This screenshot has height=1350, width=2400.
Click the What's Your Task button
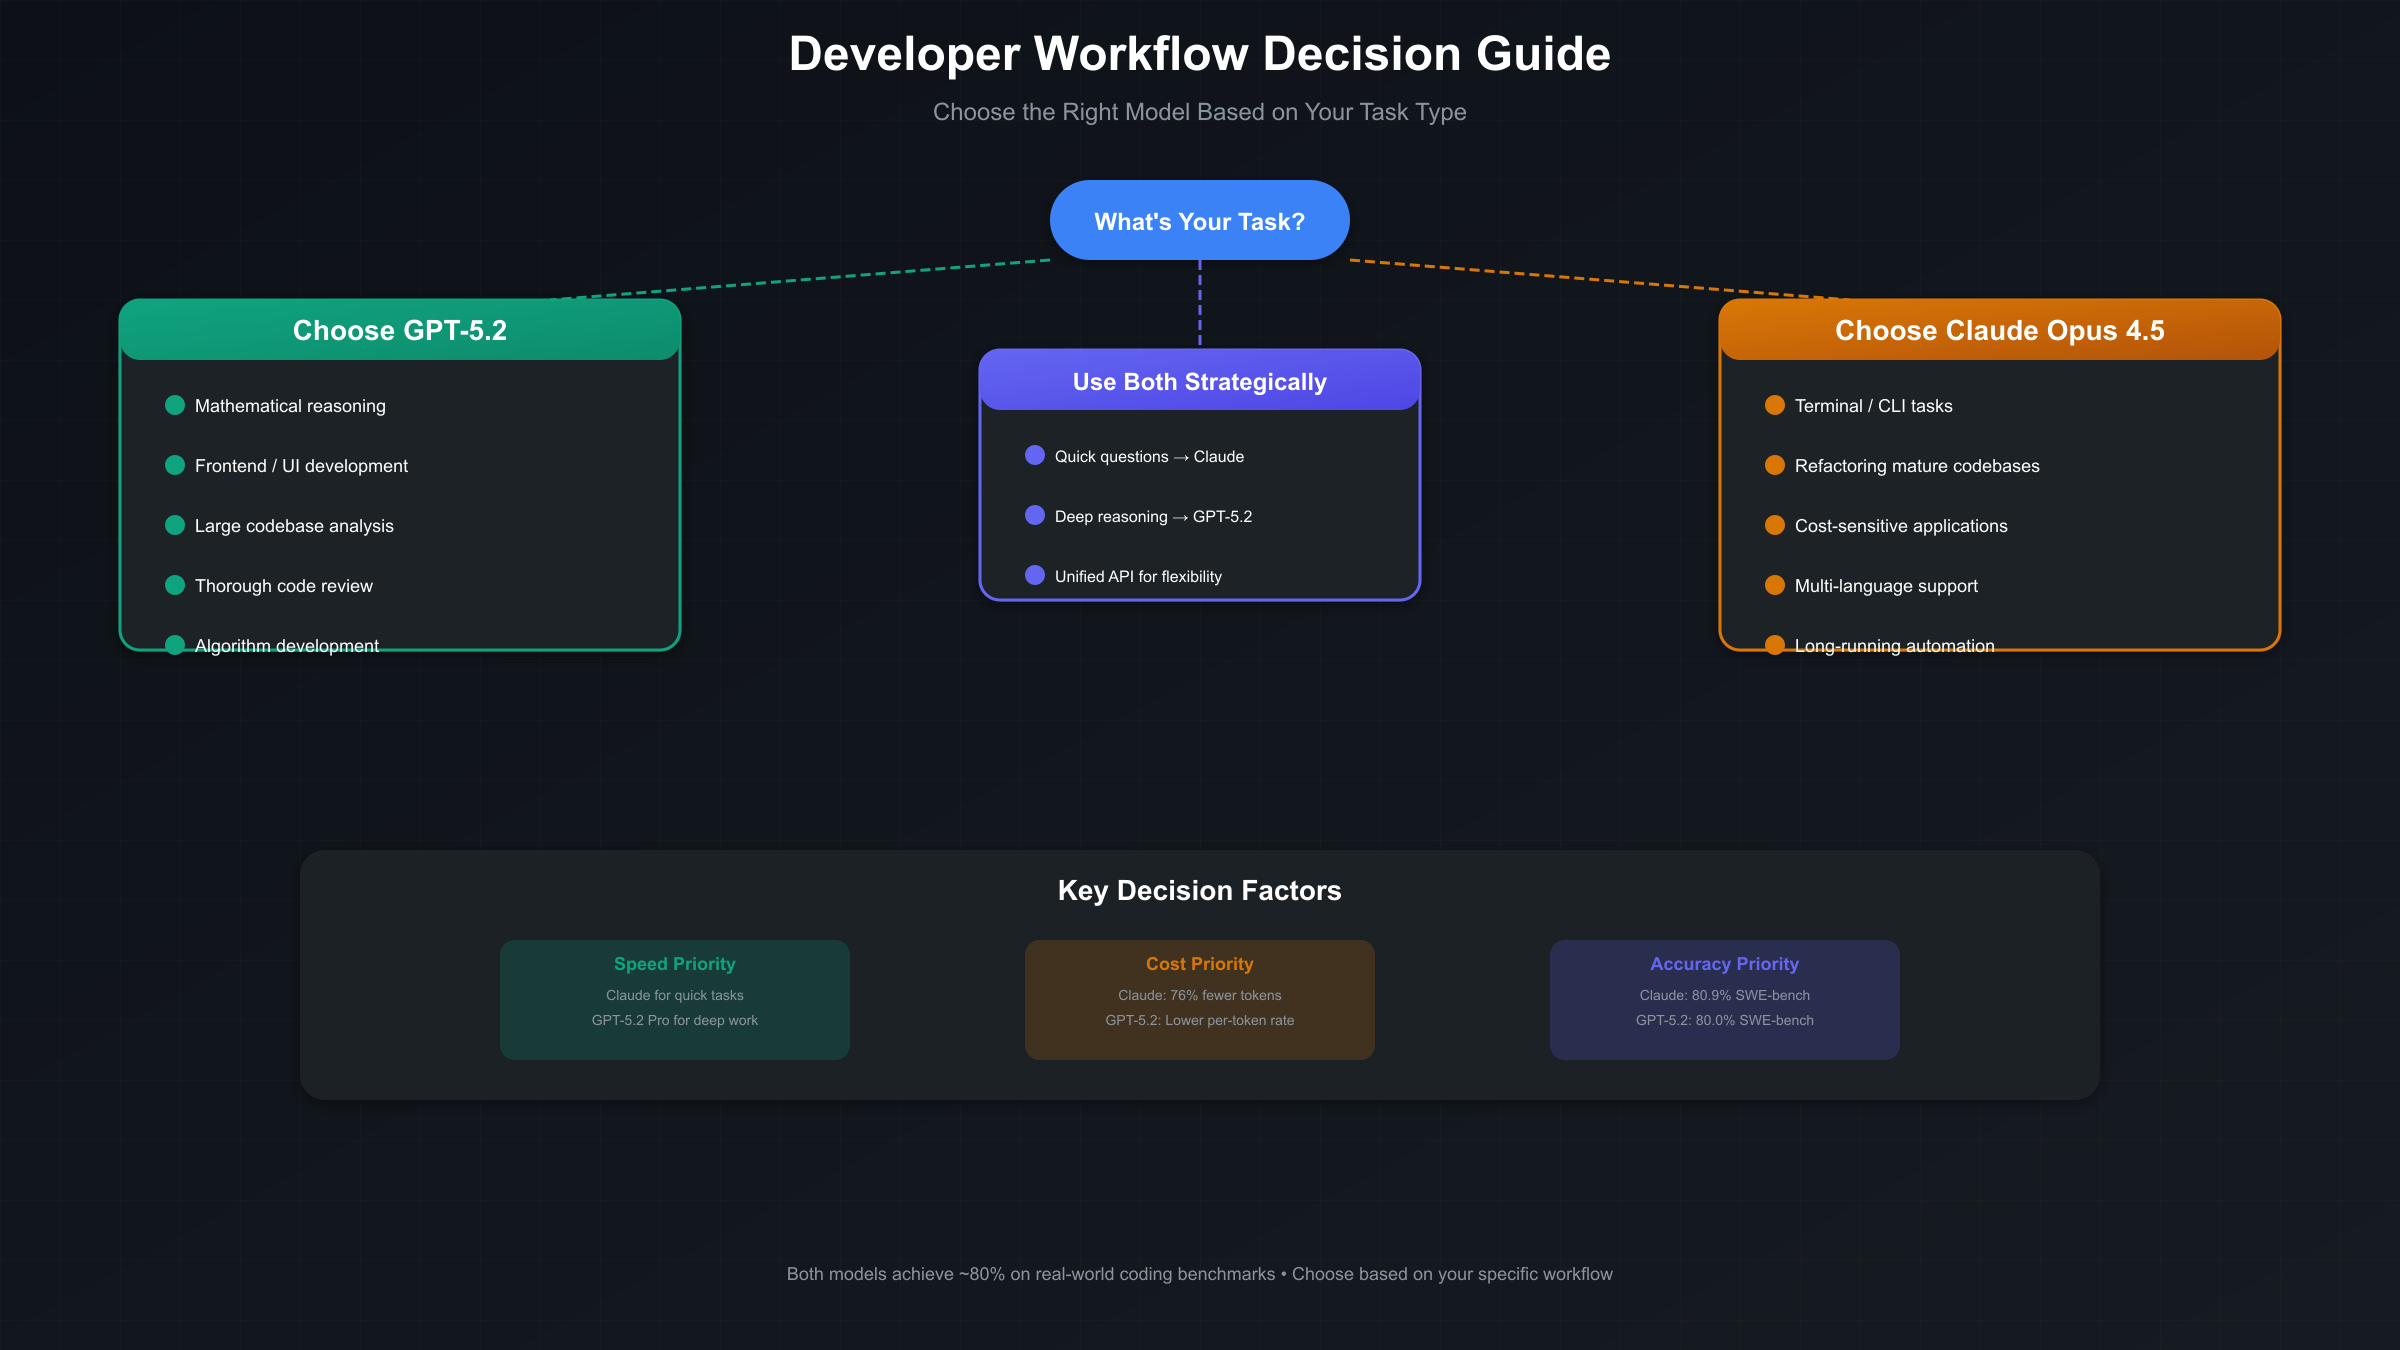[x=1199, y=220]
